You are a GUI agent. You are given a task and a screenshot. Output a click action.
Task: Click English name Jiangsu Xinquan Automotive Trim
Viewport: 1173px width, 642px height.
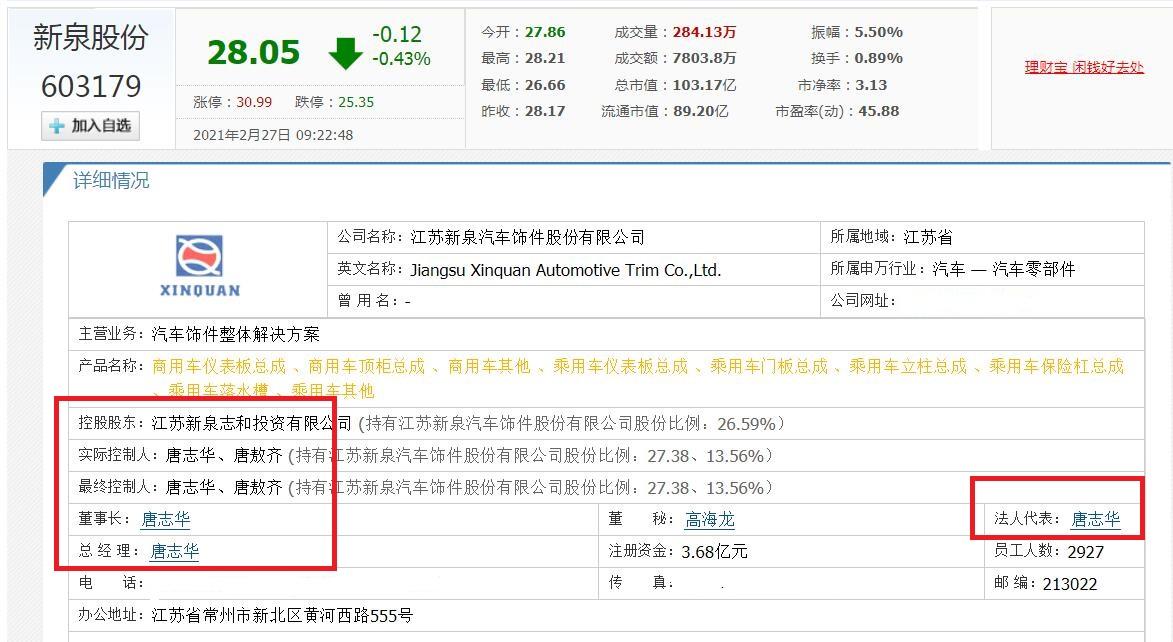(x=566, y=270)
